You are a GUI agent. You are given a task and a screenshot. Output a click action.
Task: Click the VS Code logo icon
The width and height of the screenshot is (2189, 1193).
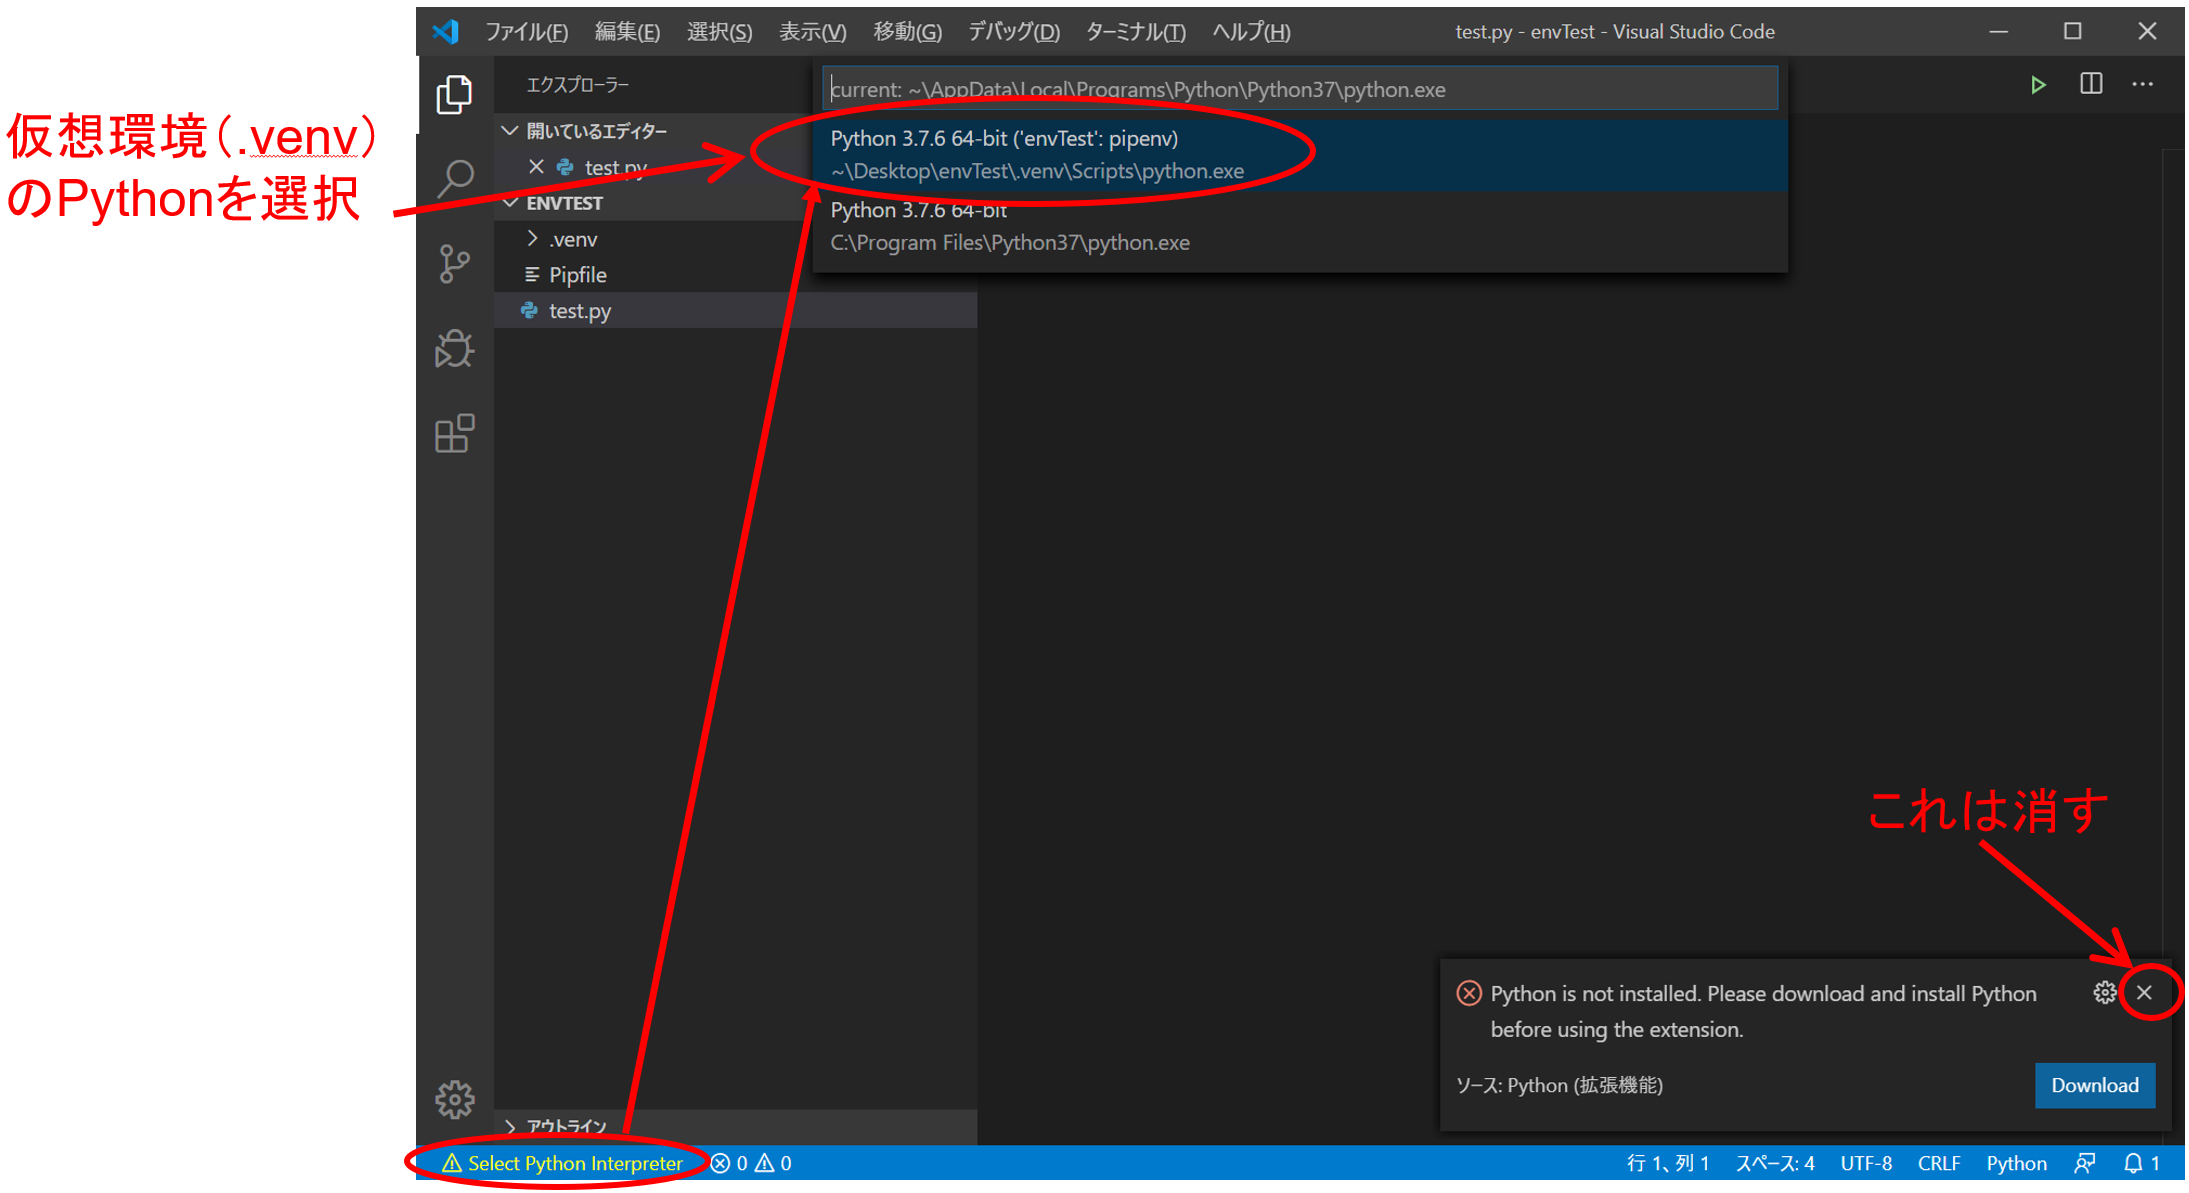click(x=446, y=31)
